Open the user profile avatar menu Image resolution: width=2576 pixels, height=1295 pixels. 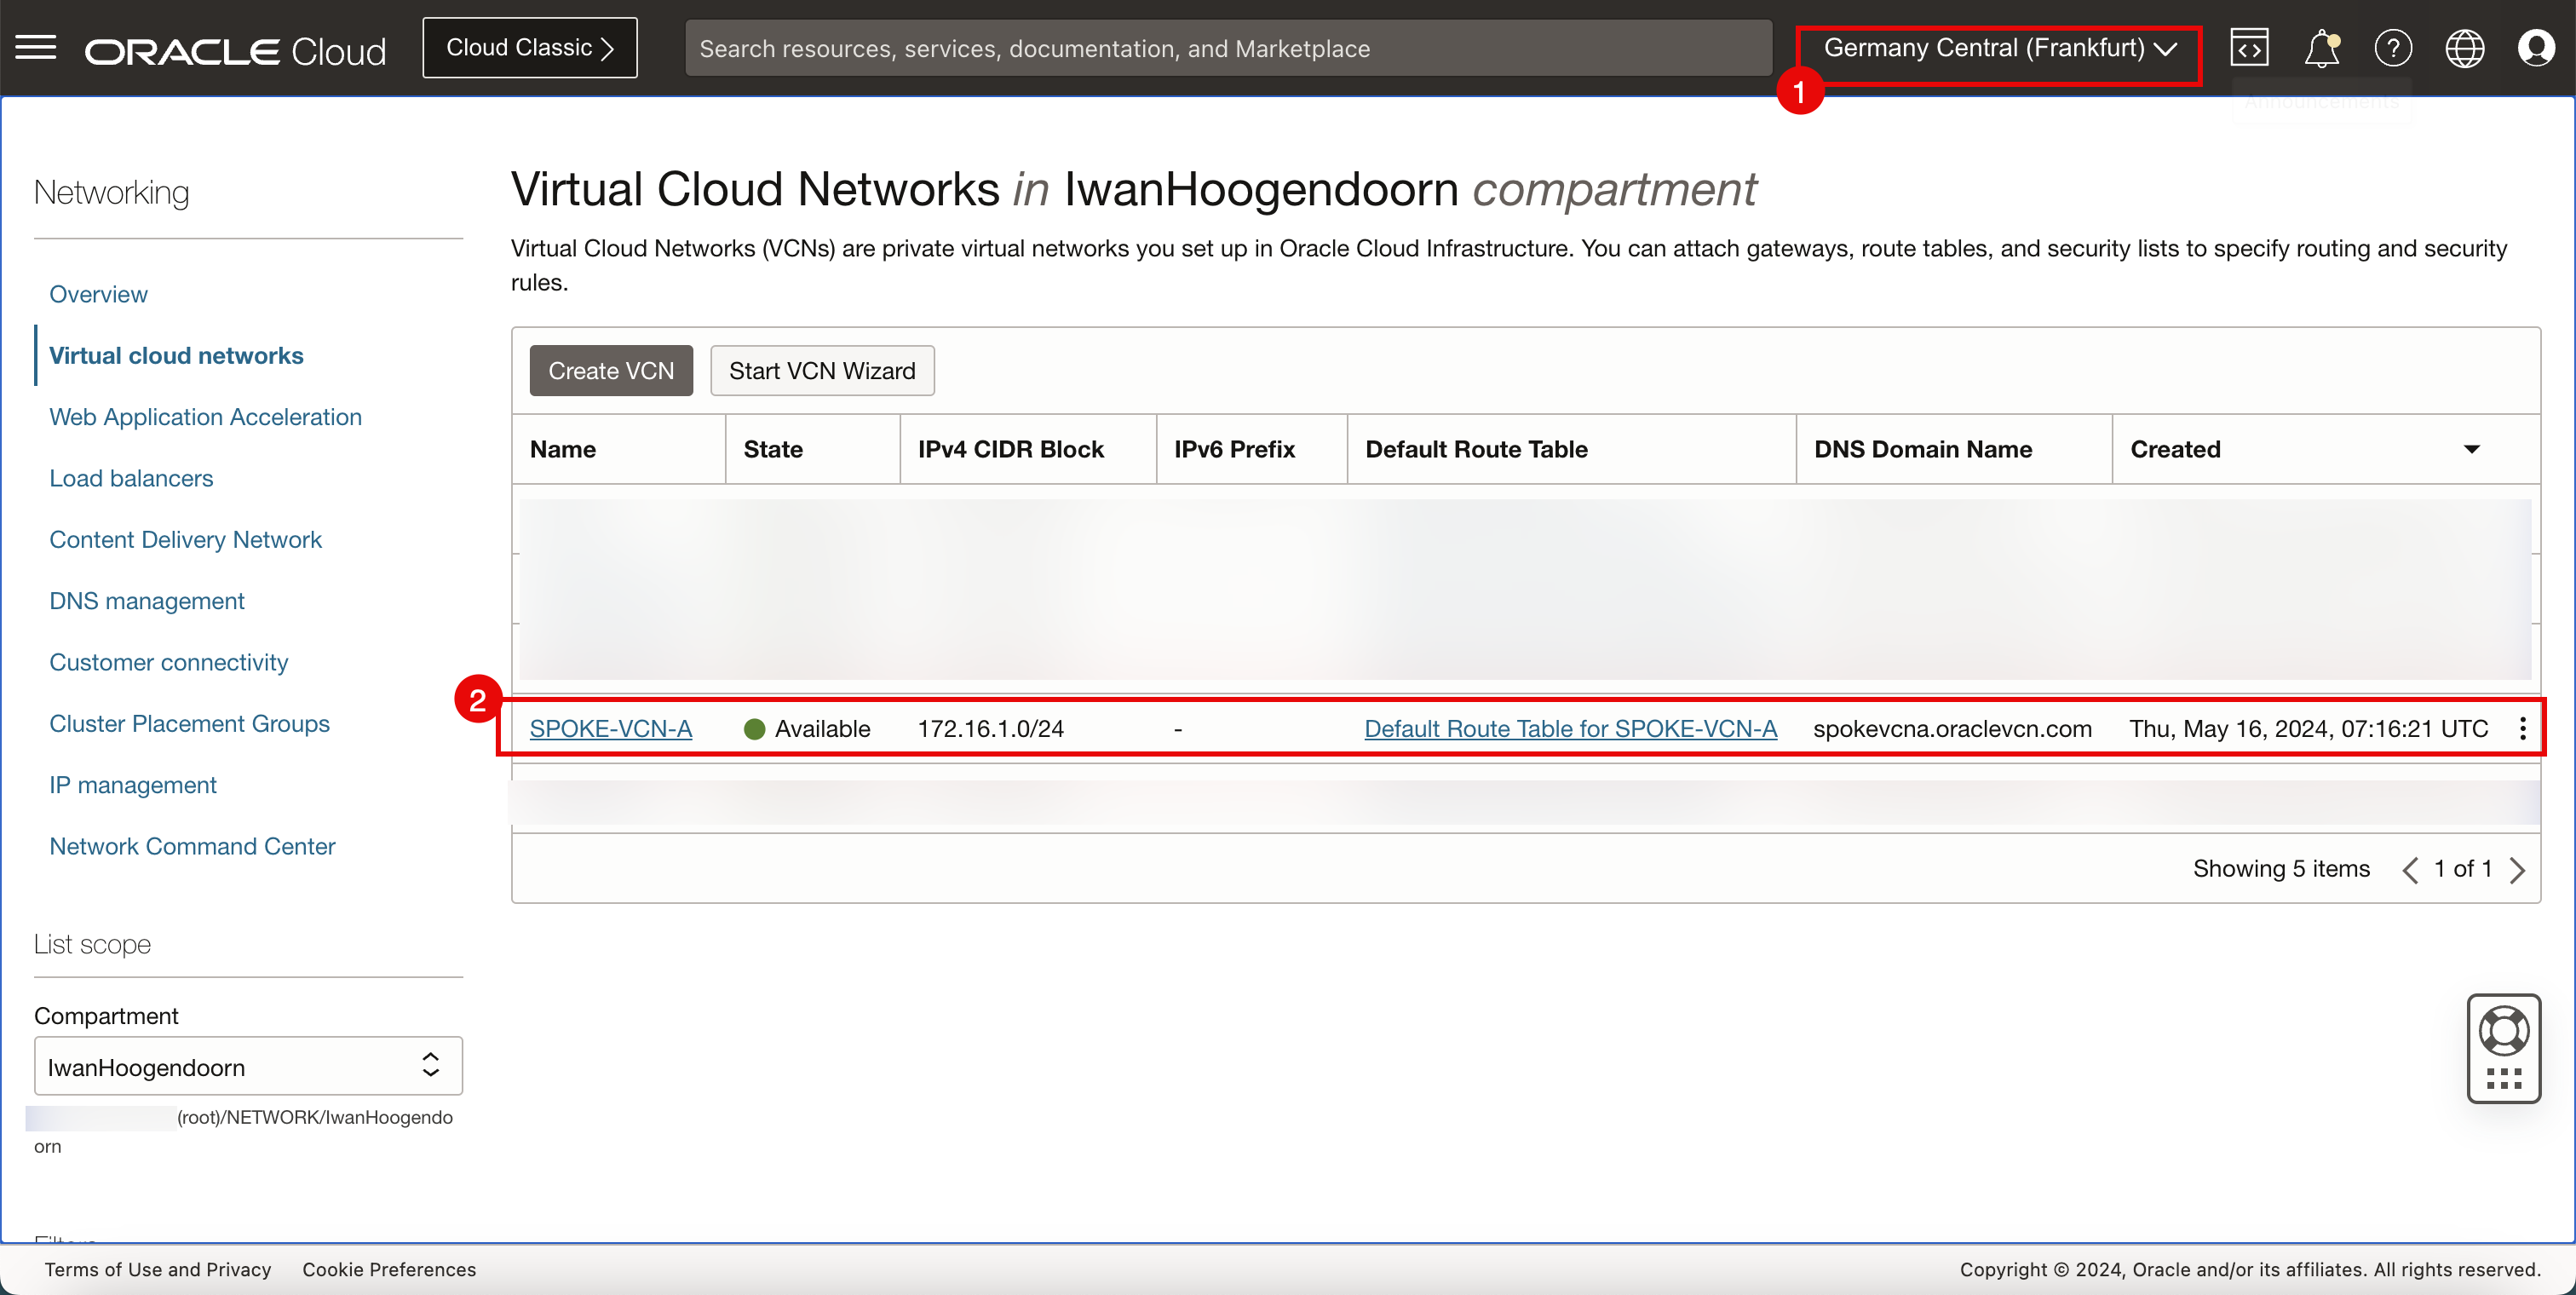point(2536,48)
